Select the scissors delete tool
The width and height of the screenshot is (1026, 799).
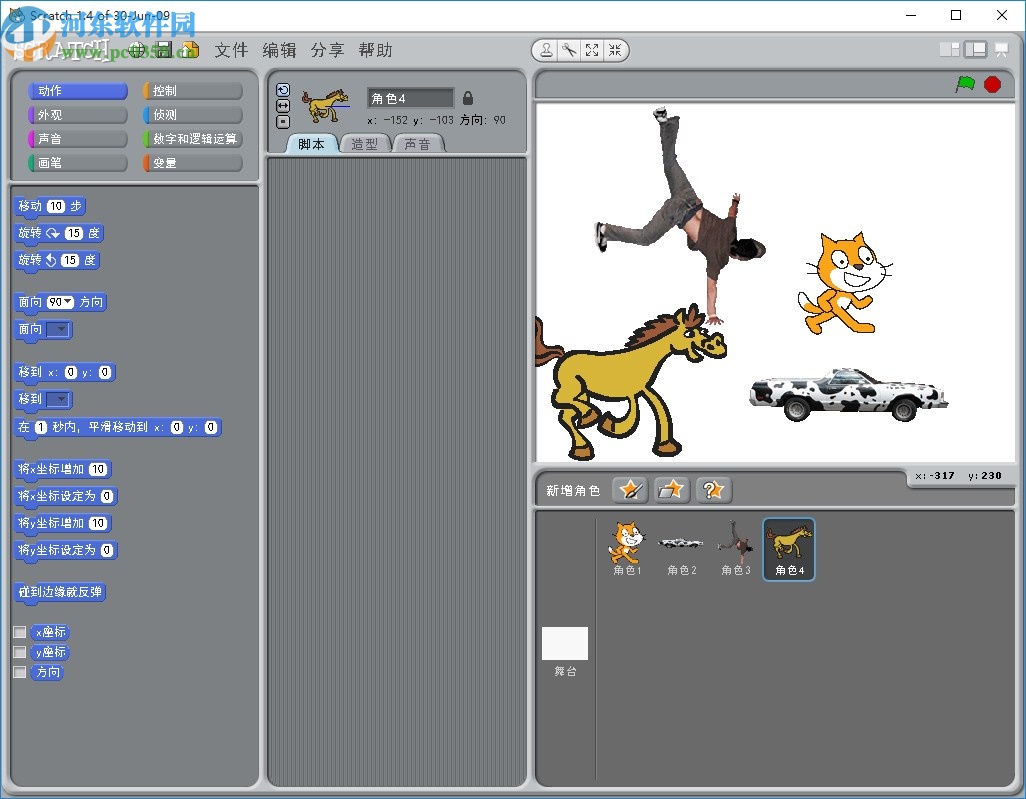point(569,50)
